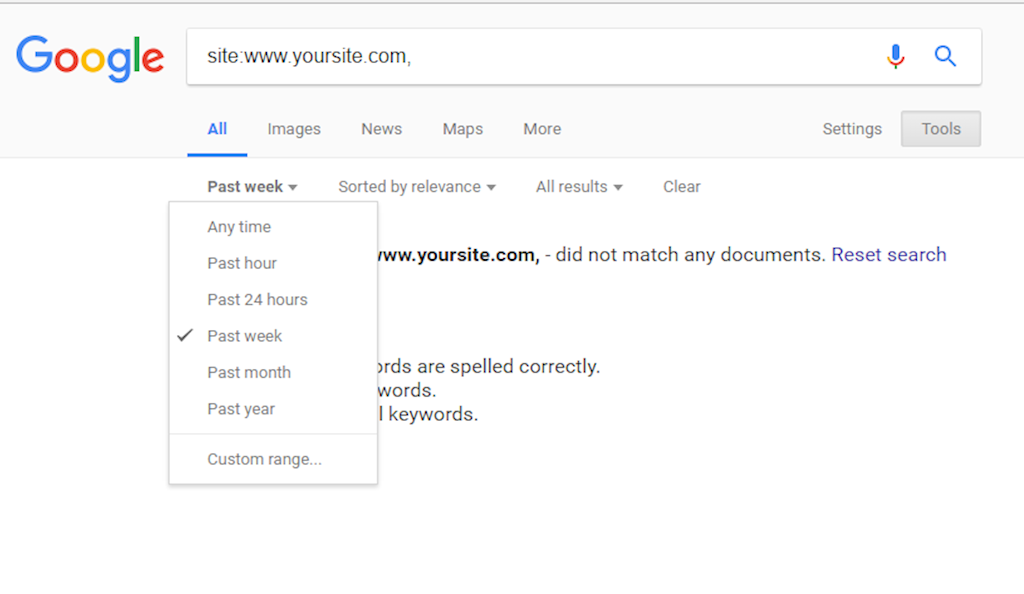Click the blue magnifier search icon

tap(945, 57)
